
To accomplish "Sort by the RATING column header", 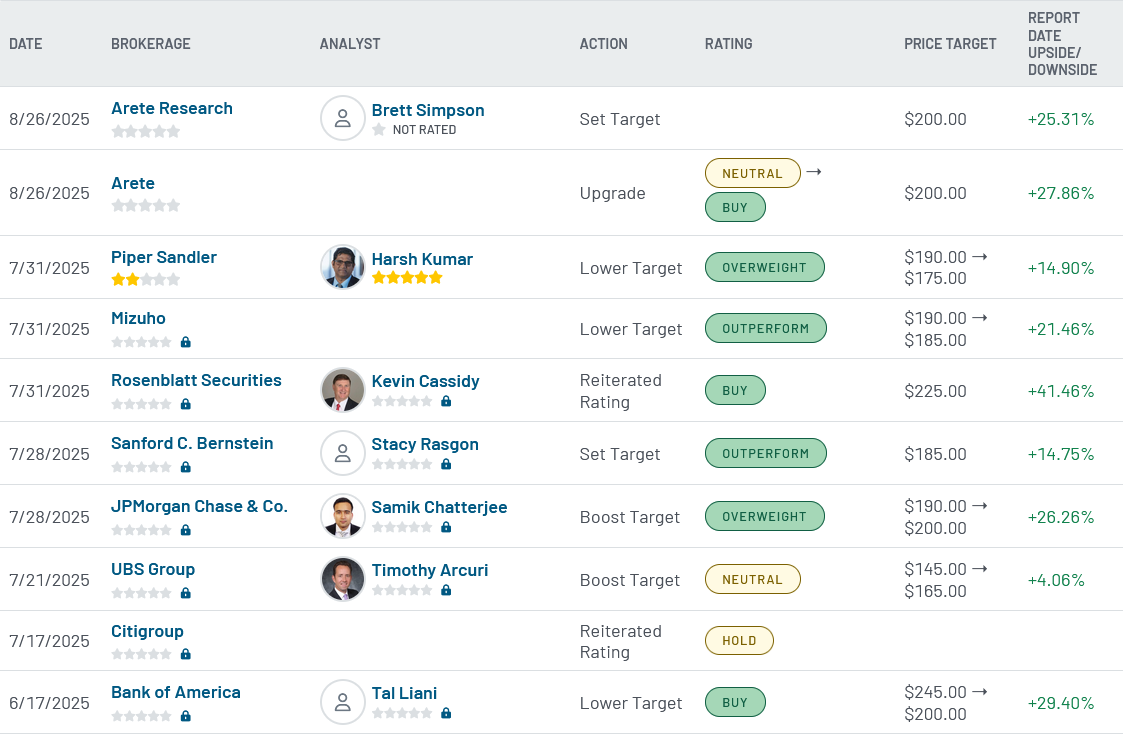I will 728,44.
